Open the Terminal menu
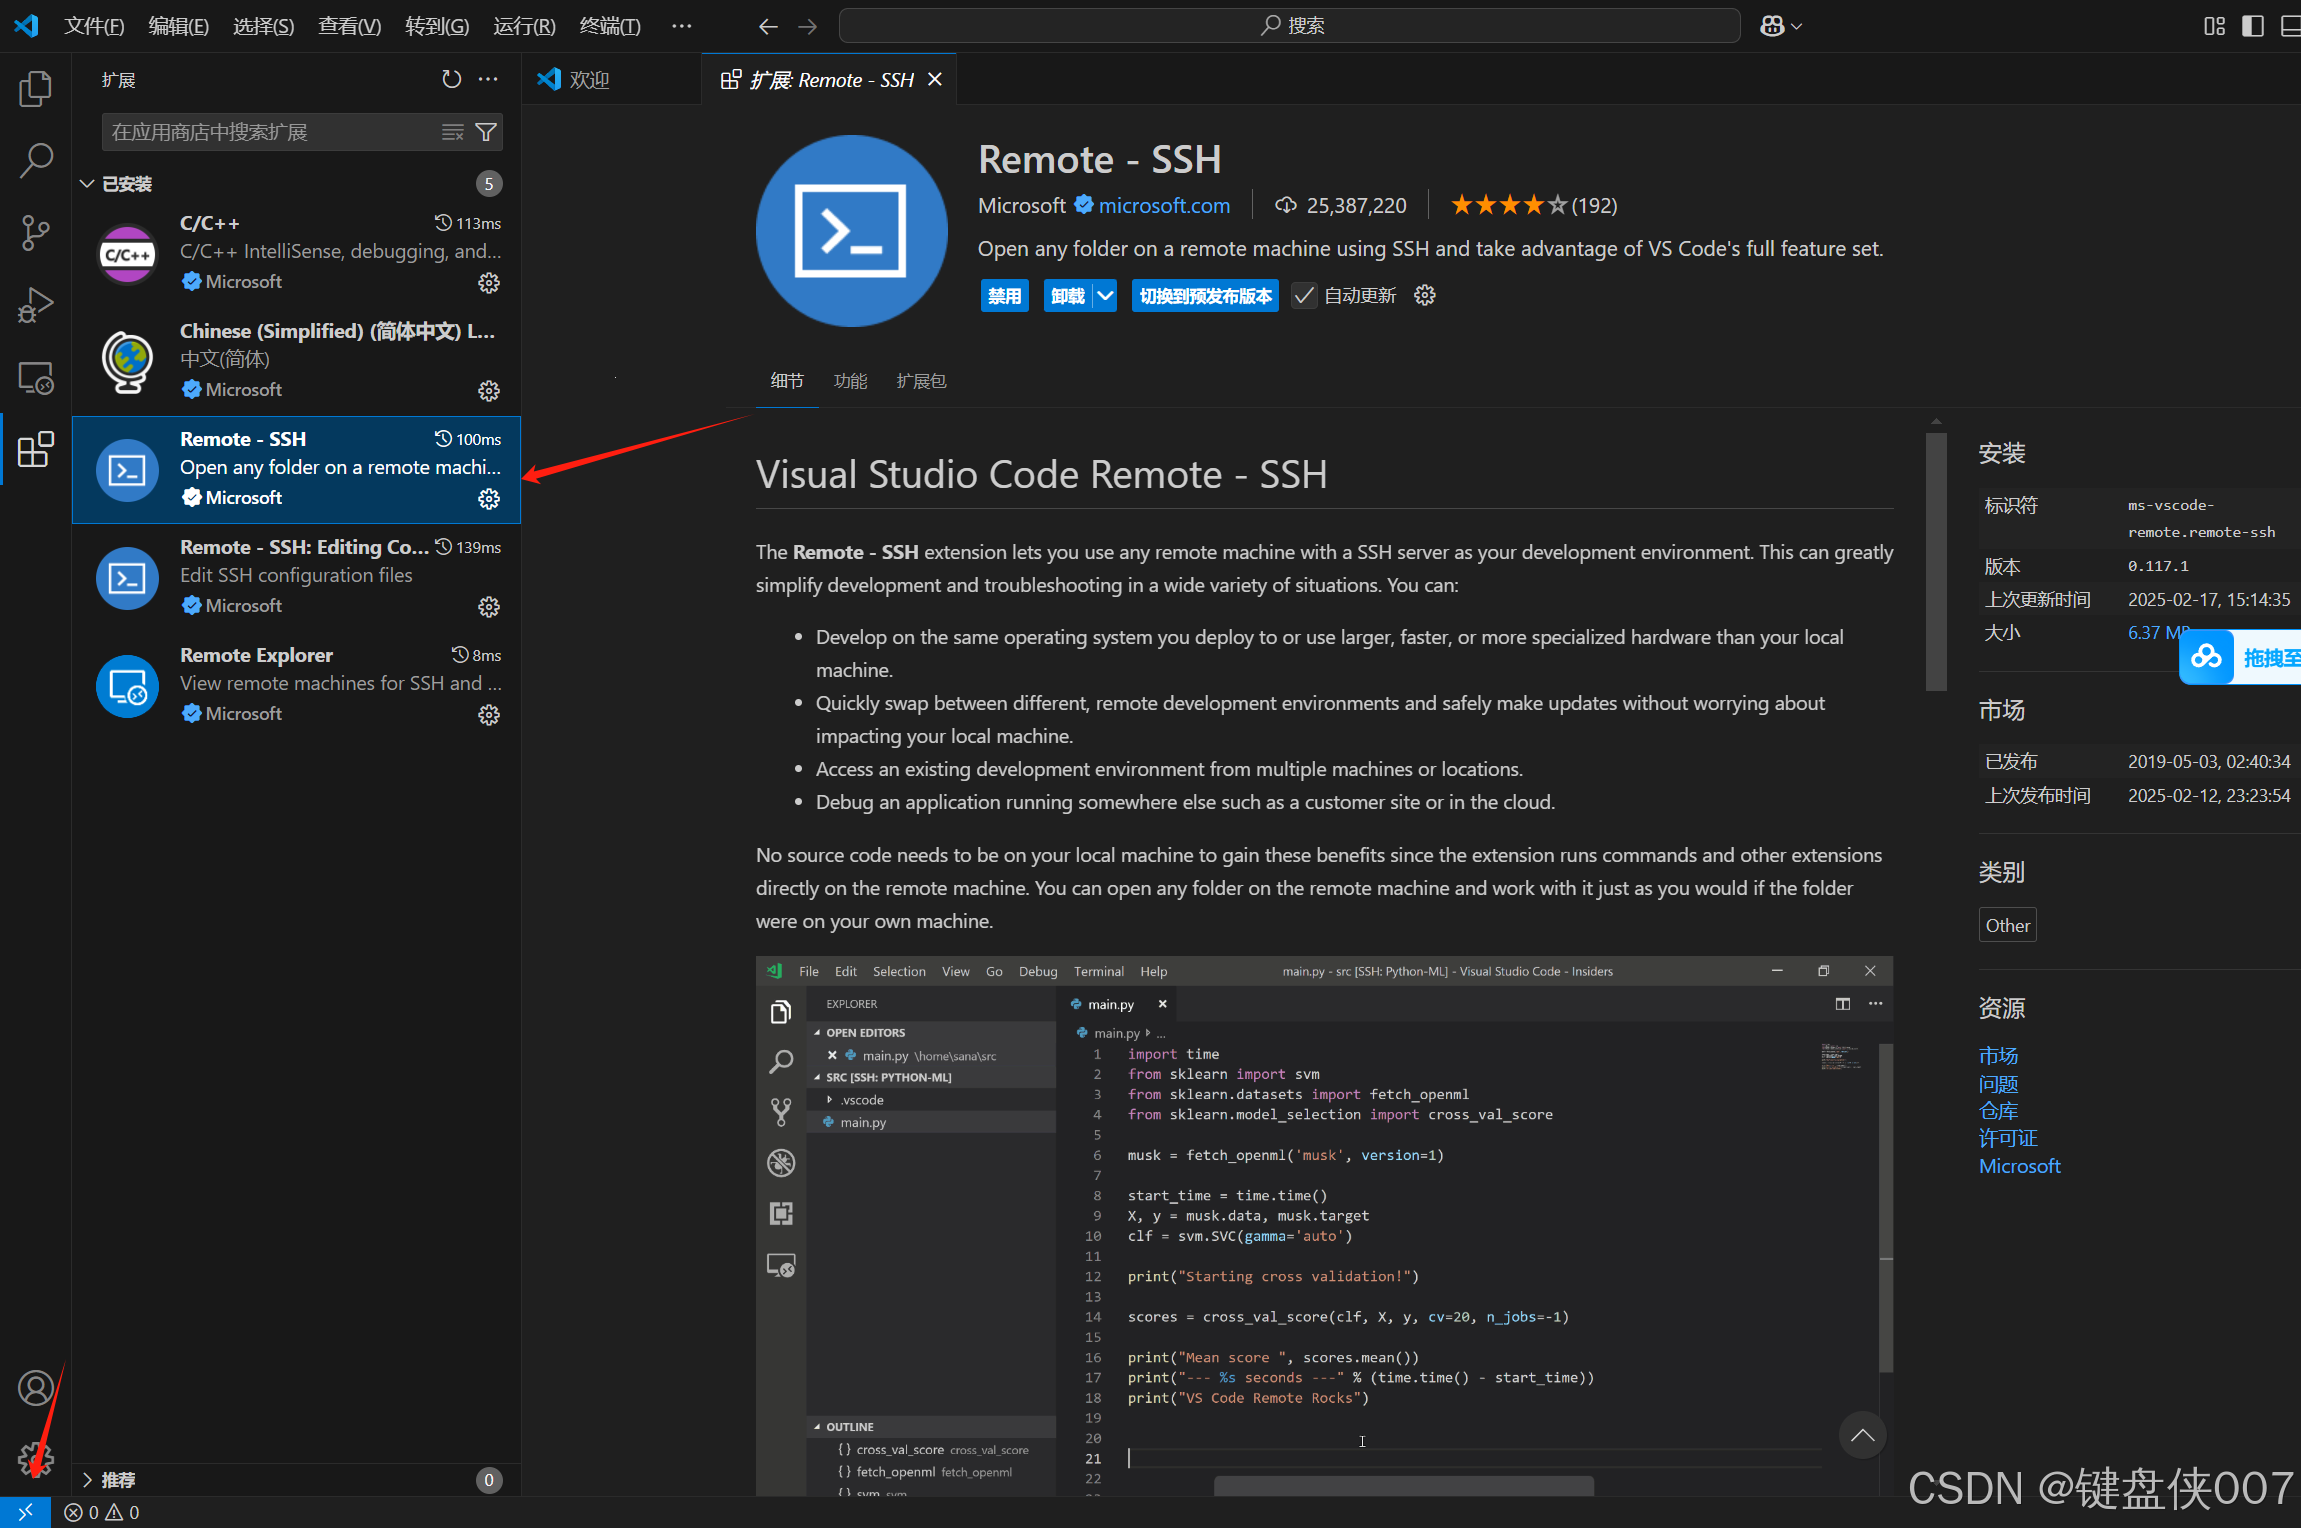This screenshot has width=2301, height=1528. pos(609,26)
